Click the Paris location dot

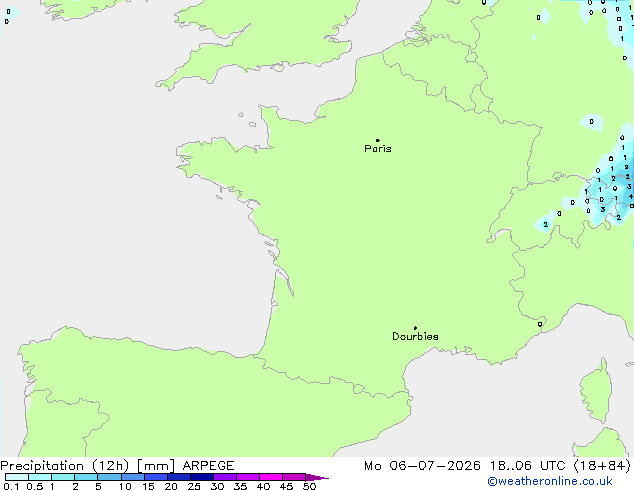[378, 140]
